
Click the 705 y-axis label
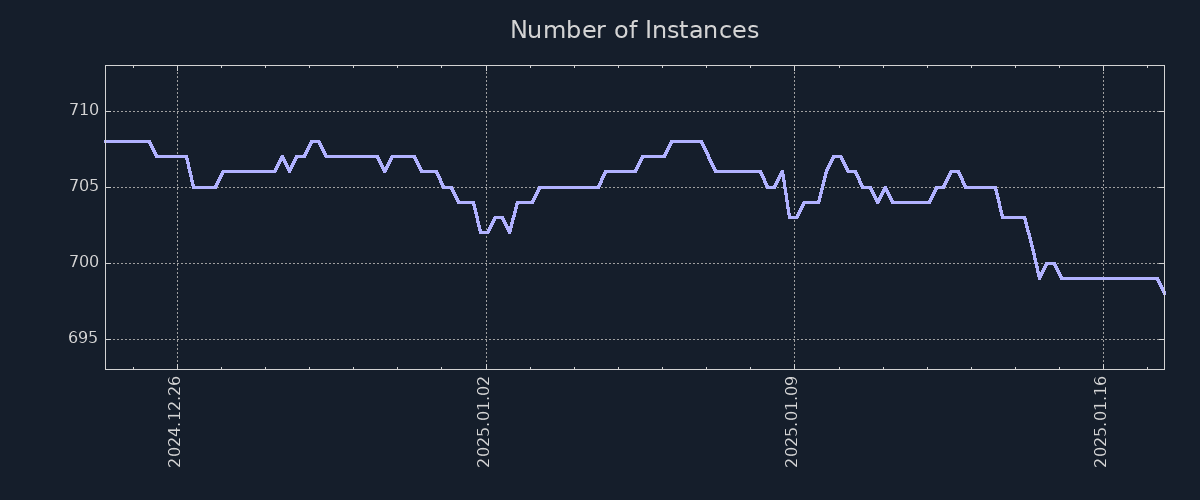coord(84,186)
